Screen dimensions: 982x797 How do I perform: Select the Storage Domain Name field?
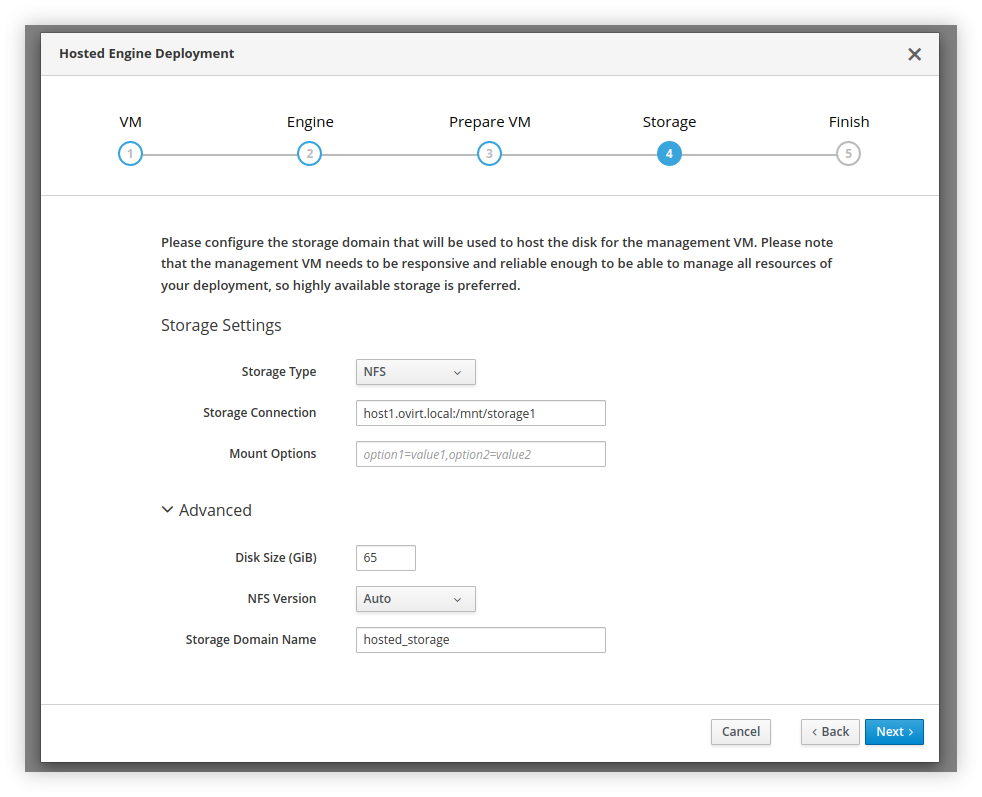point(480,640)
